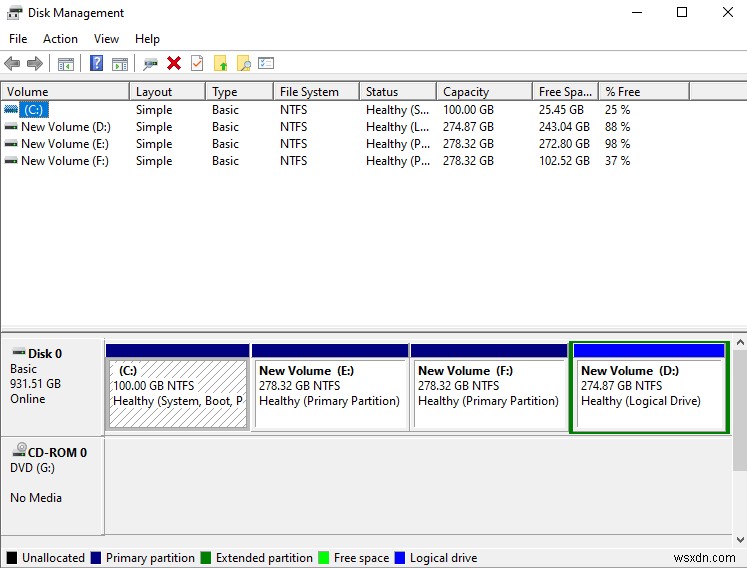Click the 98 % free cell
Image resolution: width=747 pixels, height=568 pixels.
[617, 144]
